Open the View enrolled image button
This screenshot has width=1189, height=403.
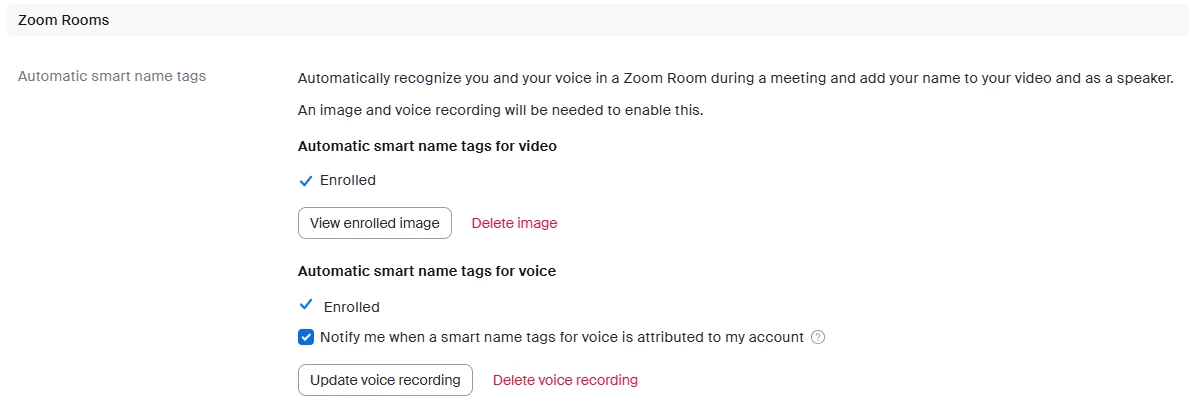pyautogui.click(x=375, y=223)
